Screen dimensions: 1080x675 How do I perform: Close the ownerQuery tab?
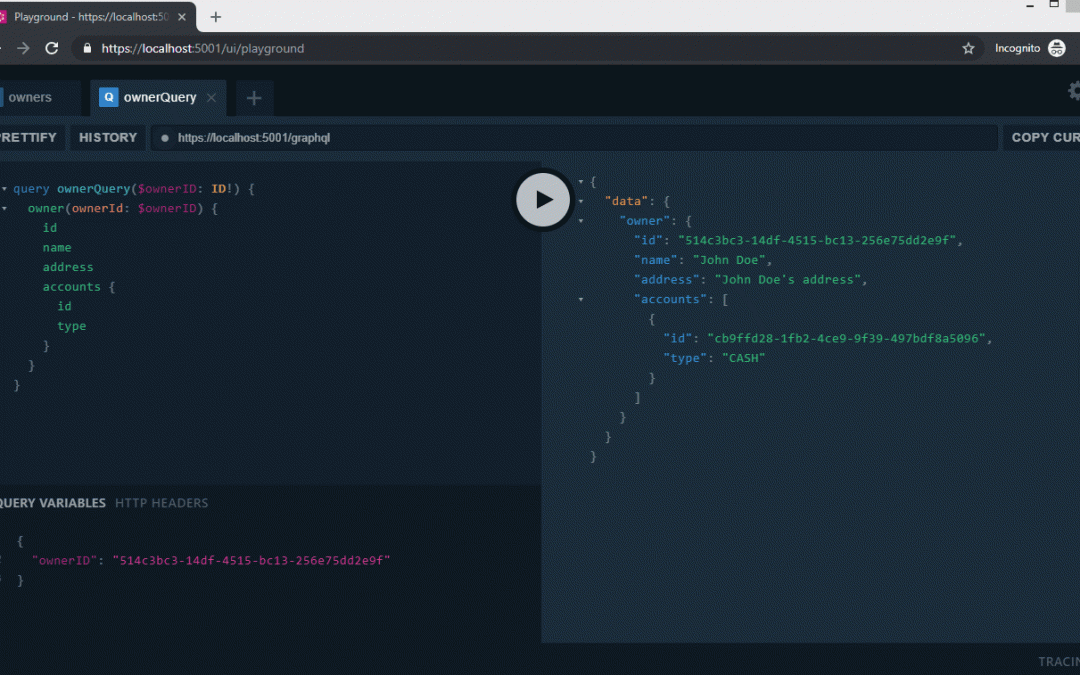pos(211,98)
